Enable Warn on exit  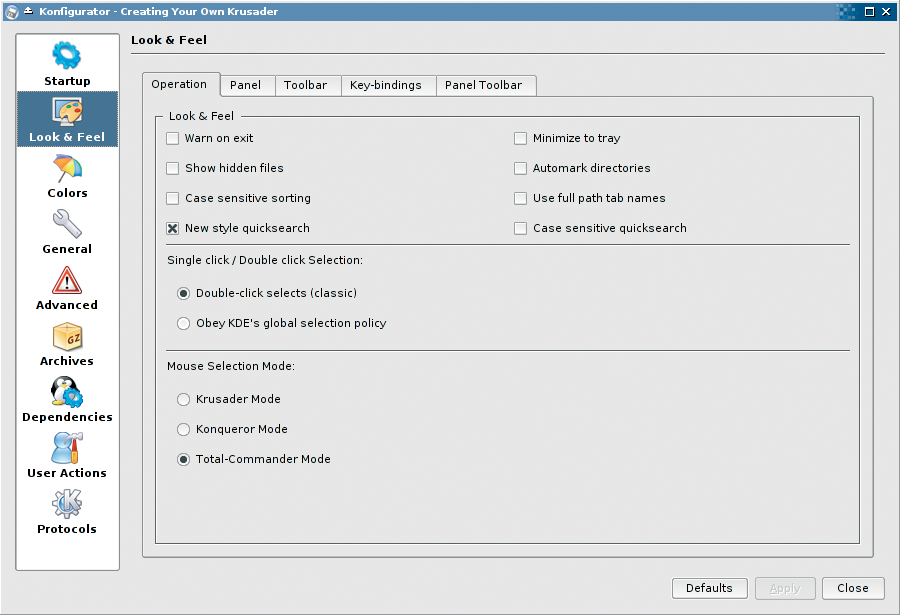(x=172, y=138)
